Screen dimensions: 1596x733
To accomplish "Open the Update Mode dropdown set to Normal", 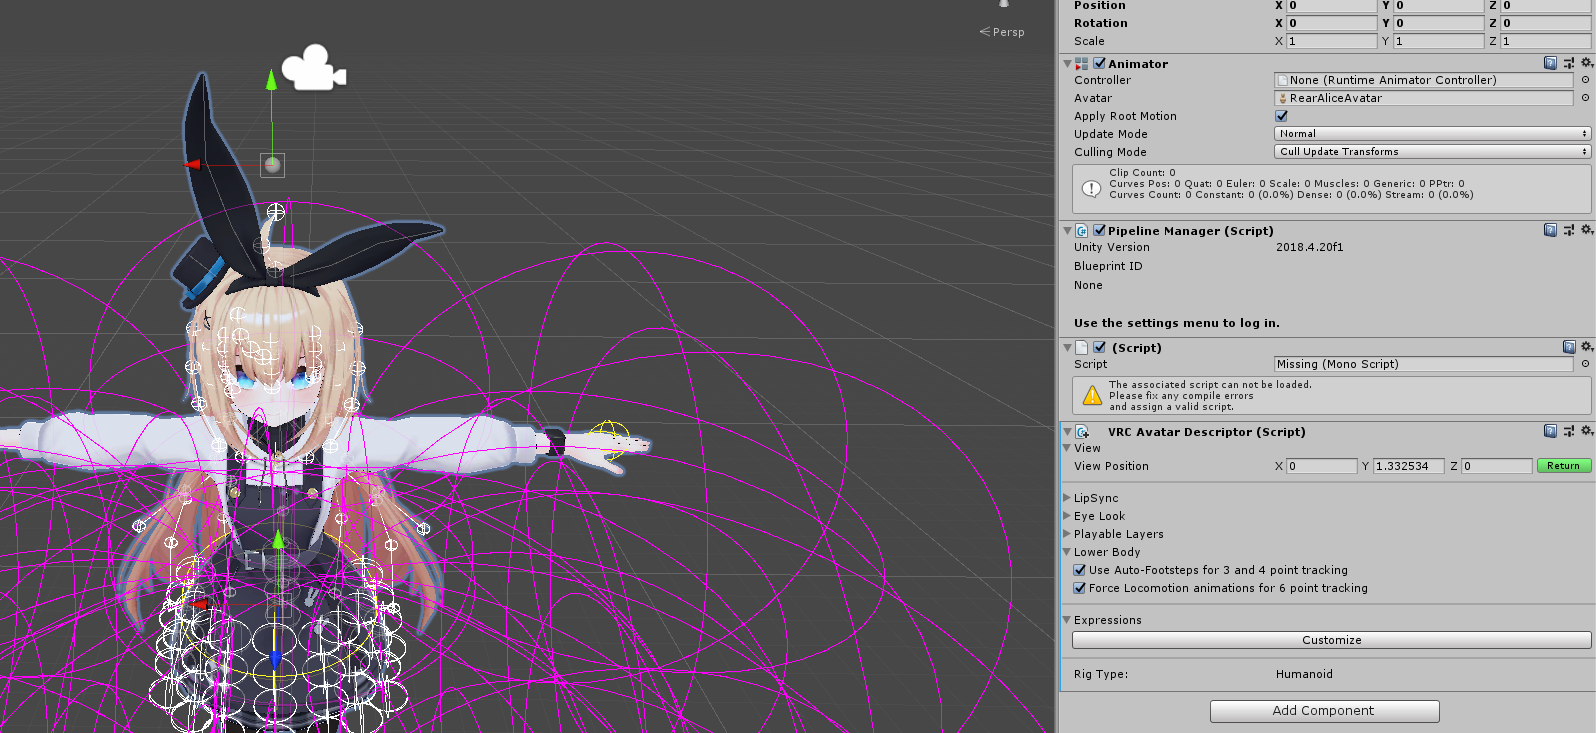I will (x=1432, y=134).
